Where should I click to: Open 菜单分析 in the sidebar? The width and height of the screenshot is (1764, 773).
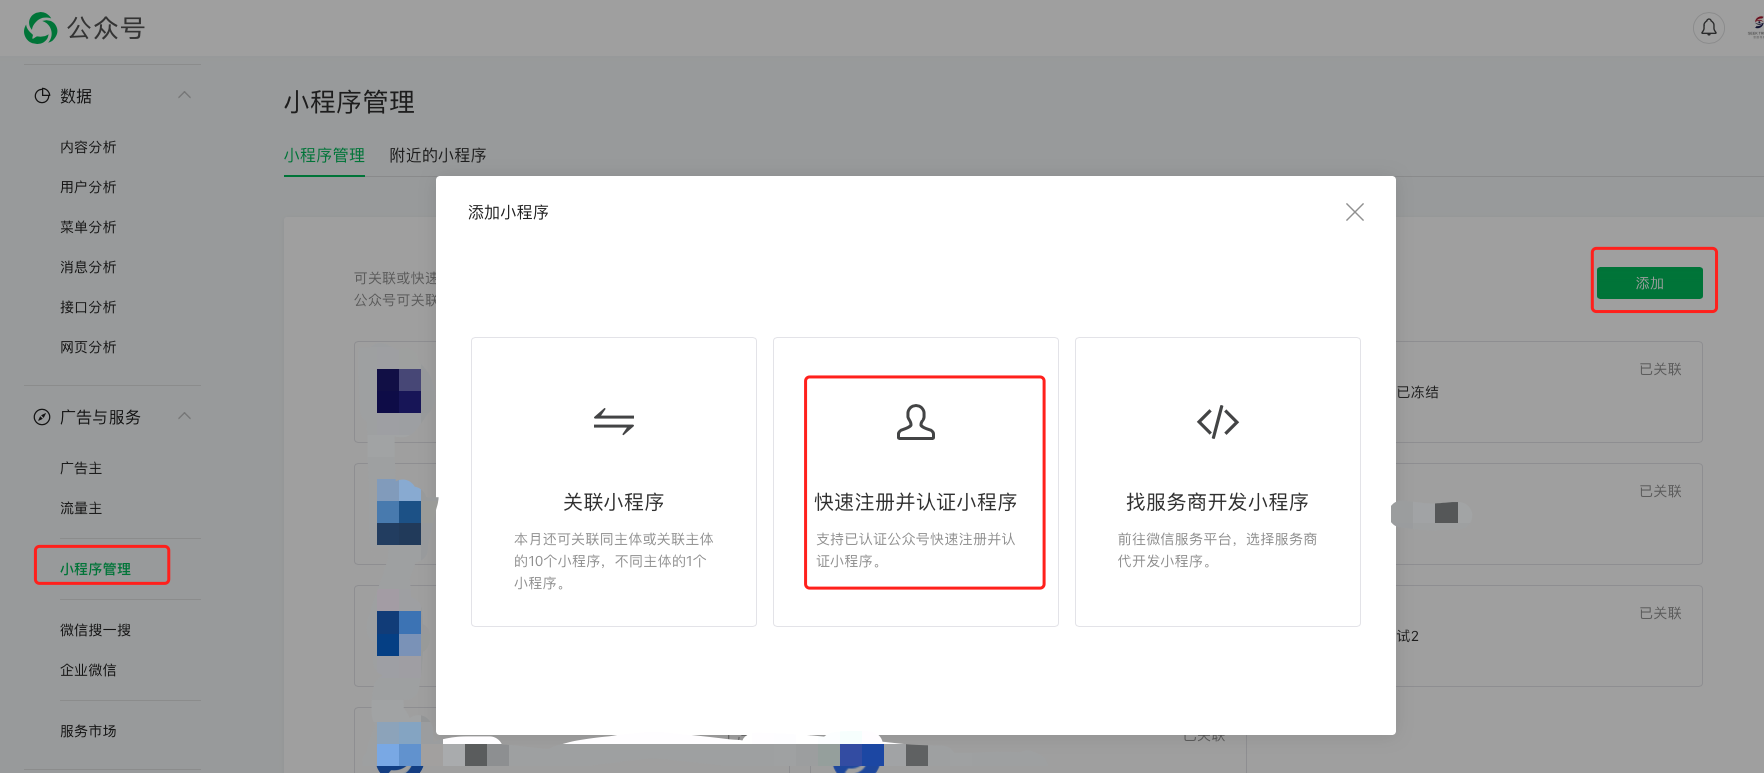tap(88, 227)
